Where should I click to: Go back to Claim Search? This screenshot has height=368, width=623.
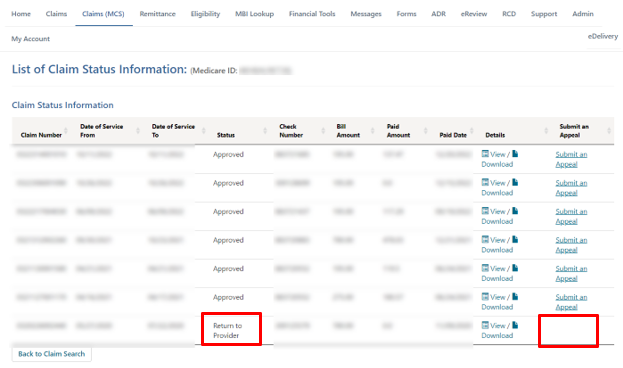pos(52,354)
